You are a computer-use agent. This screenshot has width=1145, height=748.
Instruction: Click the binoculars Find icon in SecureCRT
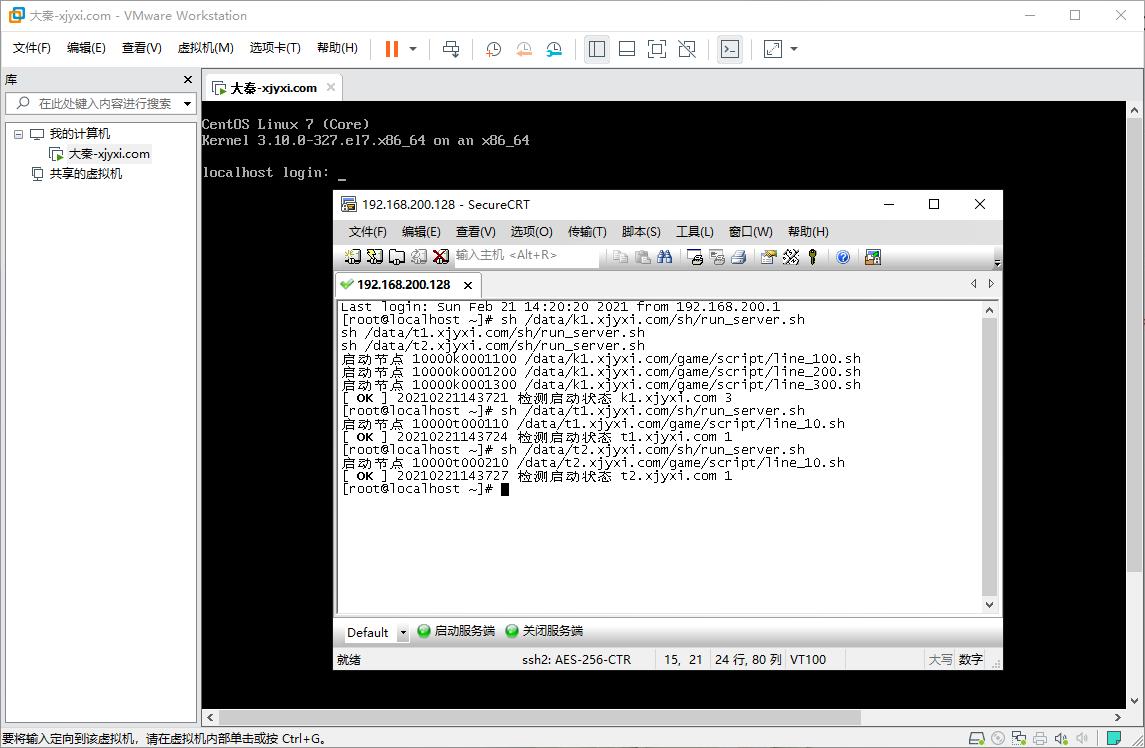click(664, 257)
